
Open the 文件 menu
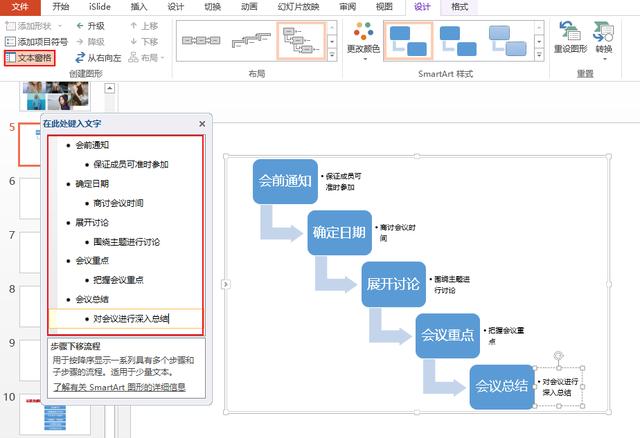coord(20,7)
